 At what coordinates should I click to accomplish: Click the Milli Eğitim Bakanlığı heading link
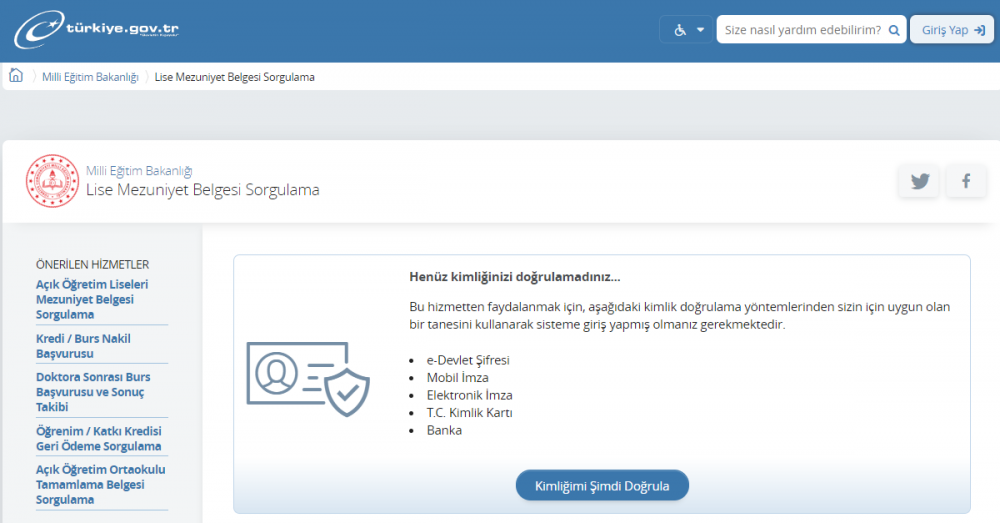[139, 171]
